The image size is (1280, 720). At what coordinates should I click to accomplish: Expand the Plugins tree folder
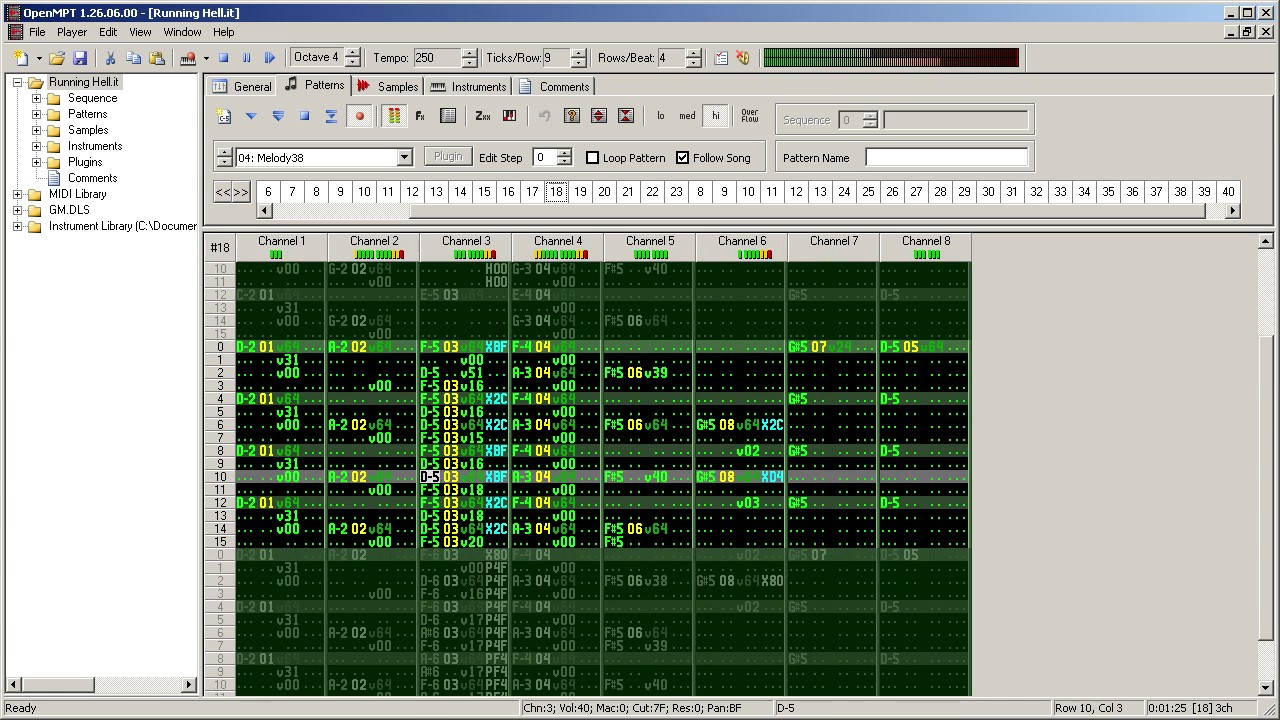point(37,162)
